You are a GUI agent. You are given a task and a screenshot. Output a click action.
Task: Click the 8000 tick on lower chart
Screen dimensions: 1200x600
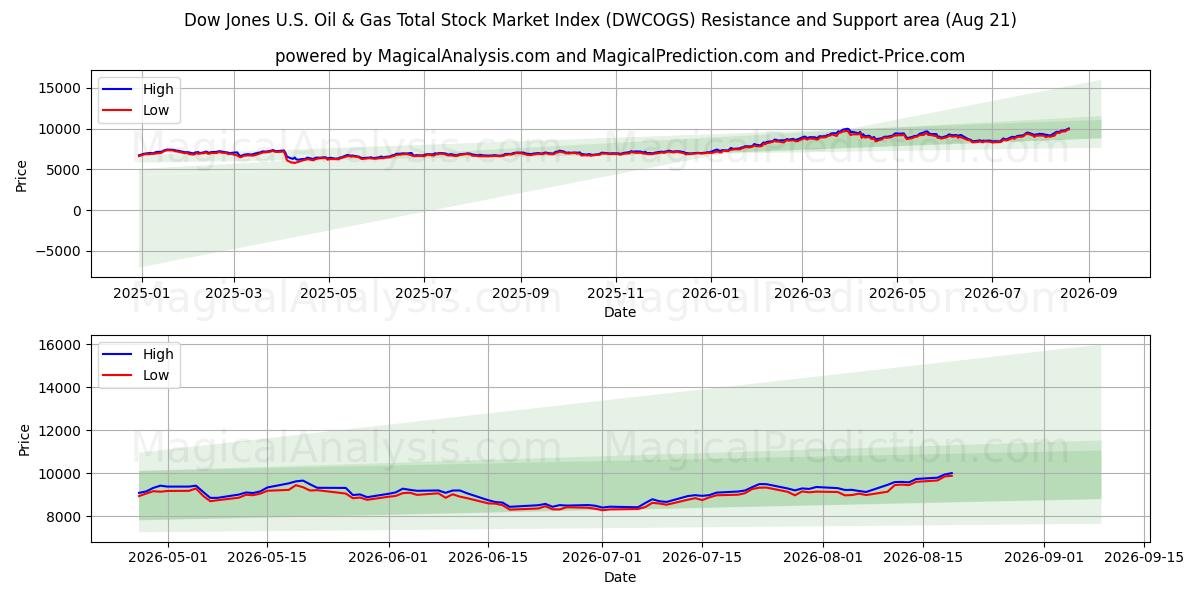(x=66, y=517)
